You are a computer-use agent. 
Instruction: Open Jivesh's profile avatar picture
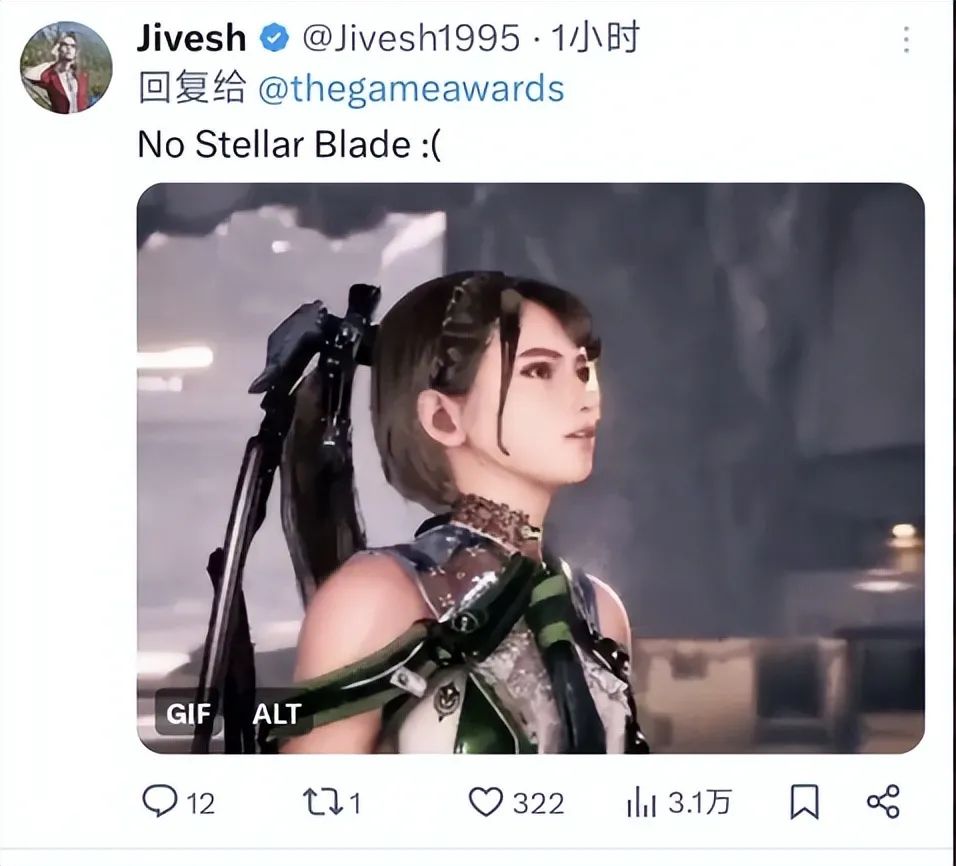(66, 68)
